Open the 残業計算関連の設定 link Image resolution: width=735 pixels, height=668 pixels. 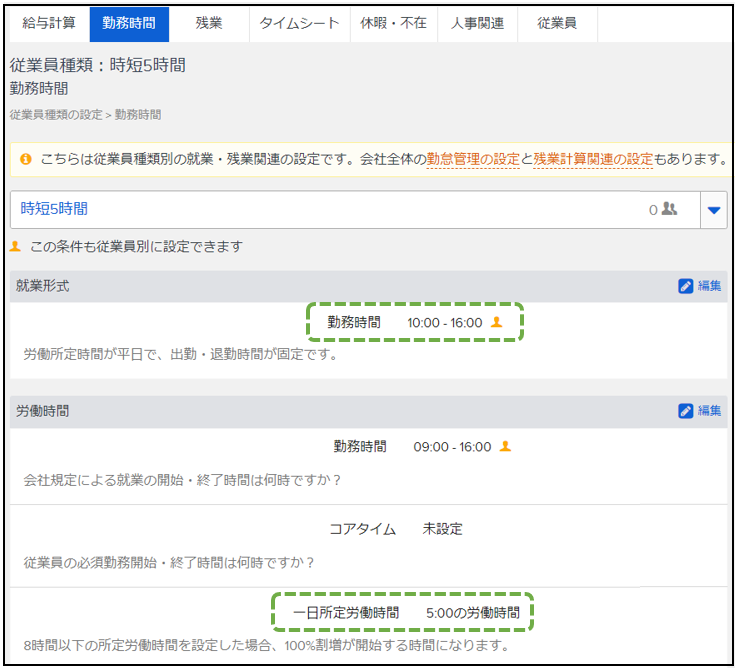(593, 159)
